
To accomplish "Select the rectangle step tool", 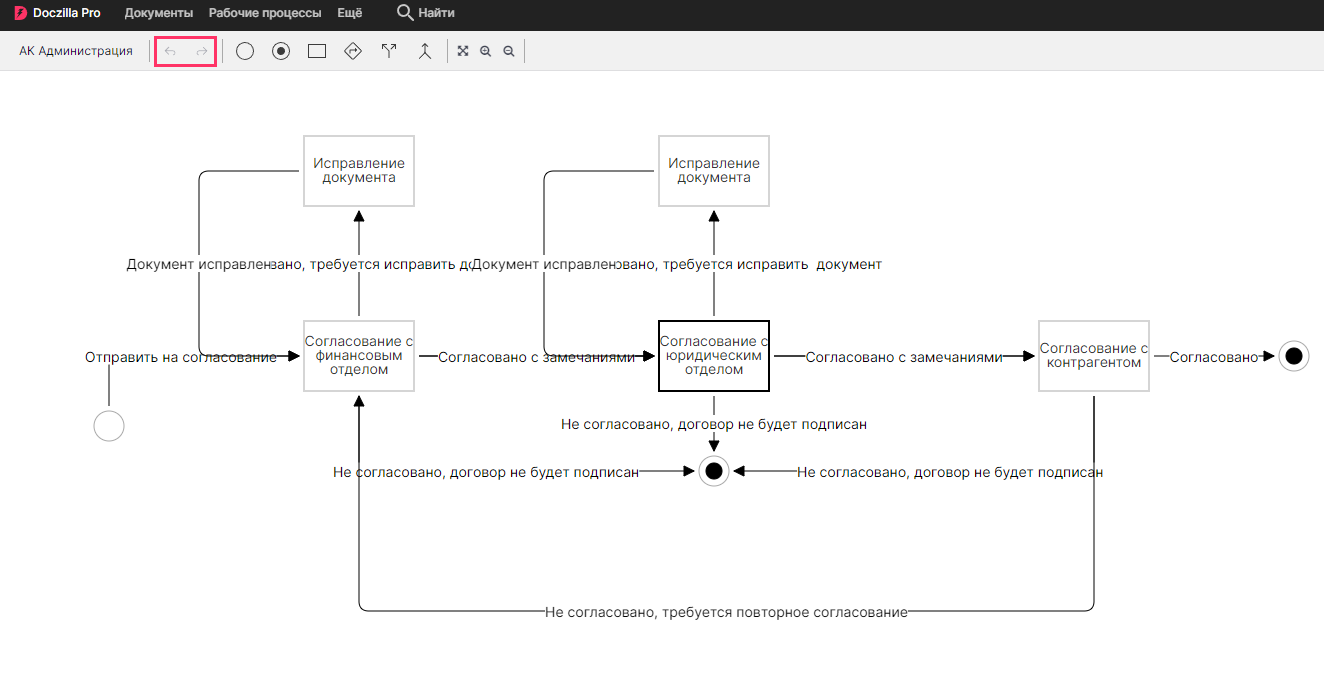I will click(x=317, y=51).
